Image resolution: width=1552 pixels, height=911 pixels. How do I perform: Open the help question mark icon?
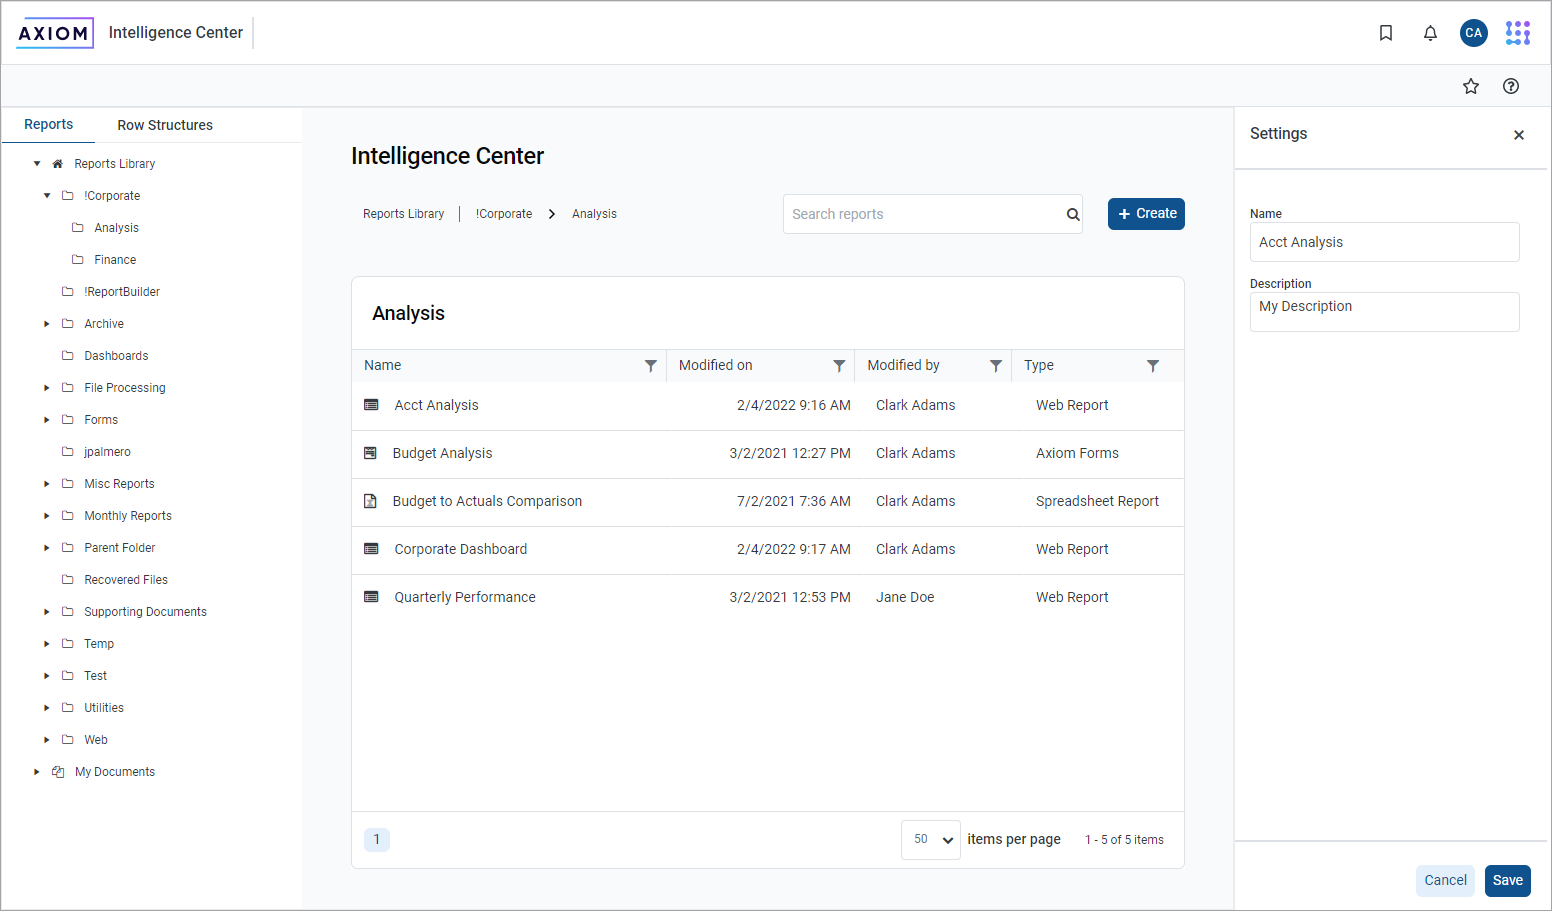tap(1510, 86)
